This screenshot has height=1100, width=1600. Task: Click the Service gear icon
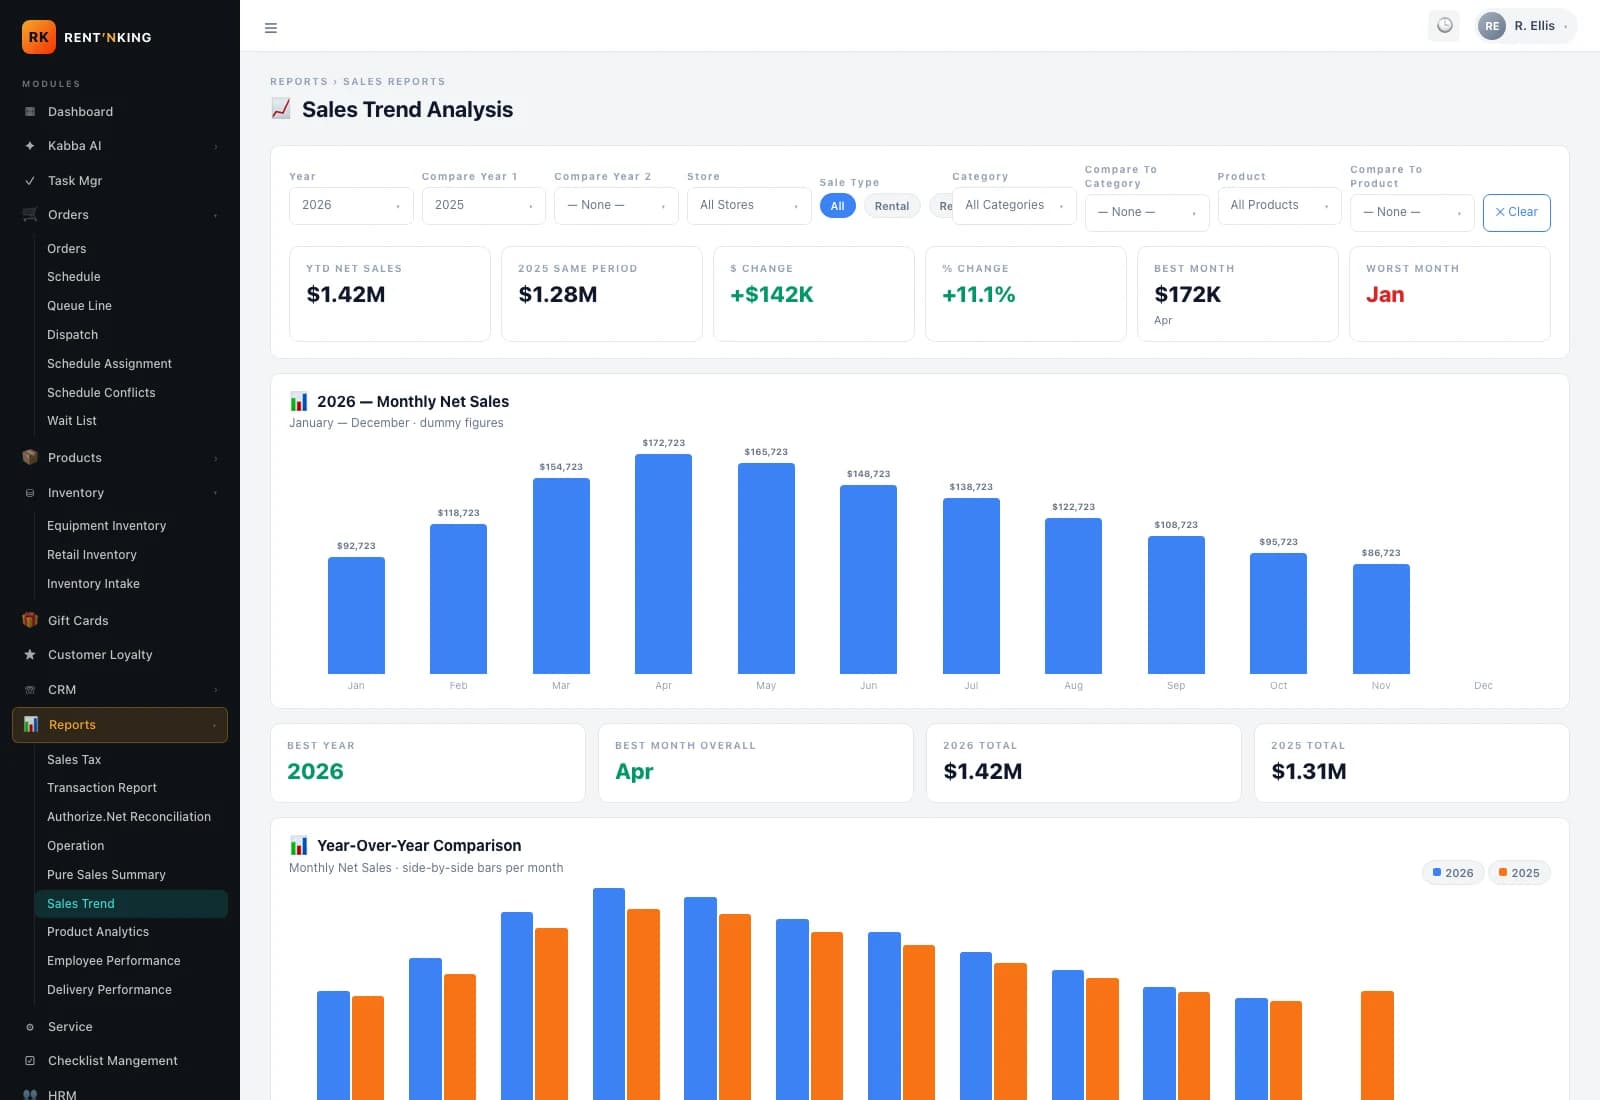click(30, 1027)
